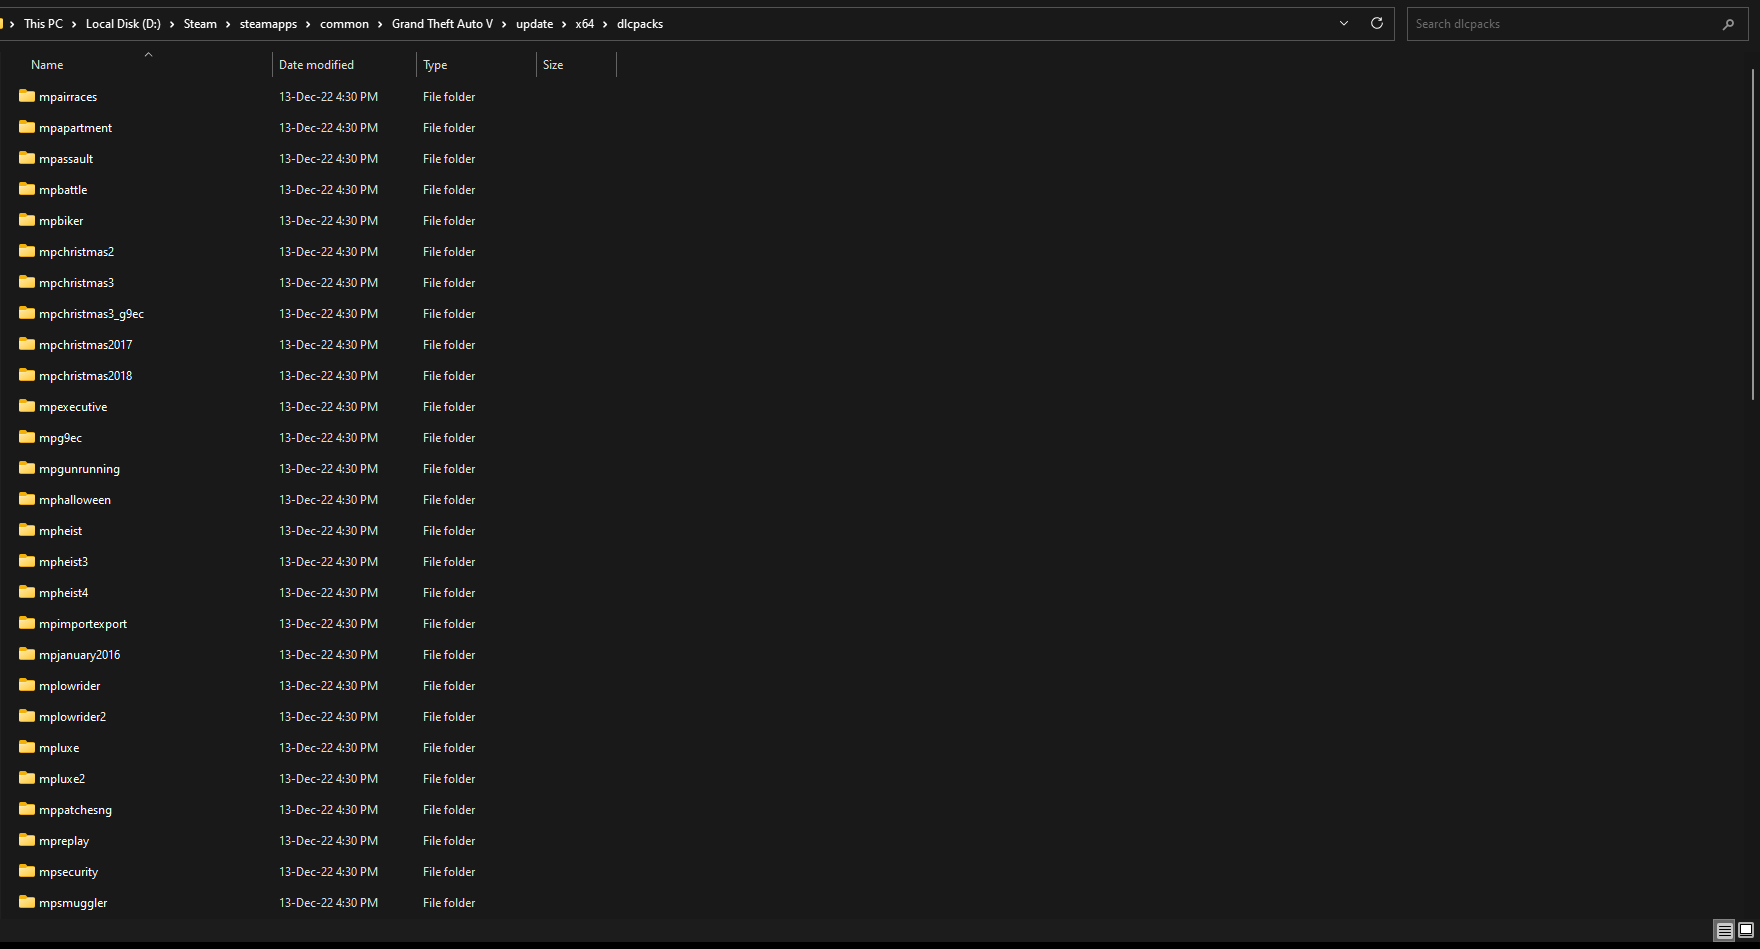Open the address bar history dropdown

pos(1344,23)
